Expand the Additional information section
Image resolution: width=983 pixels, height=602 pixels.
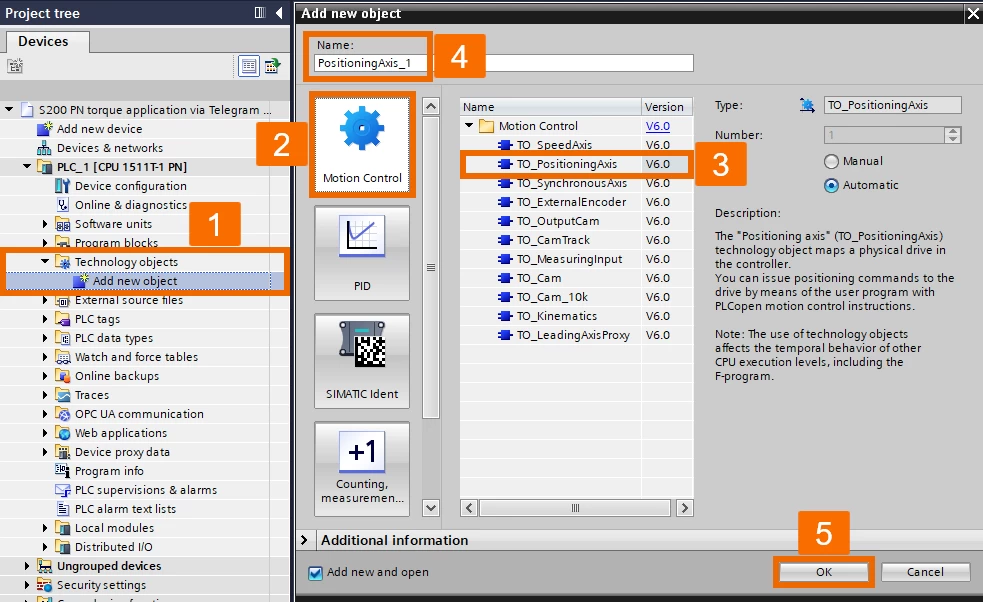coord(305,540)
